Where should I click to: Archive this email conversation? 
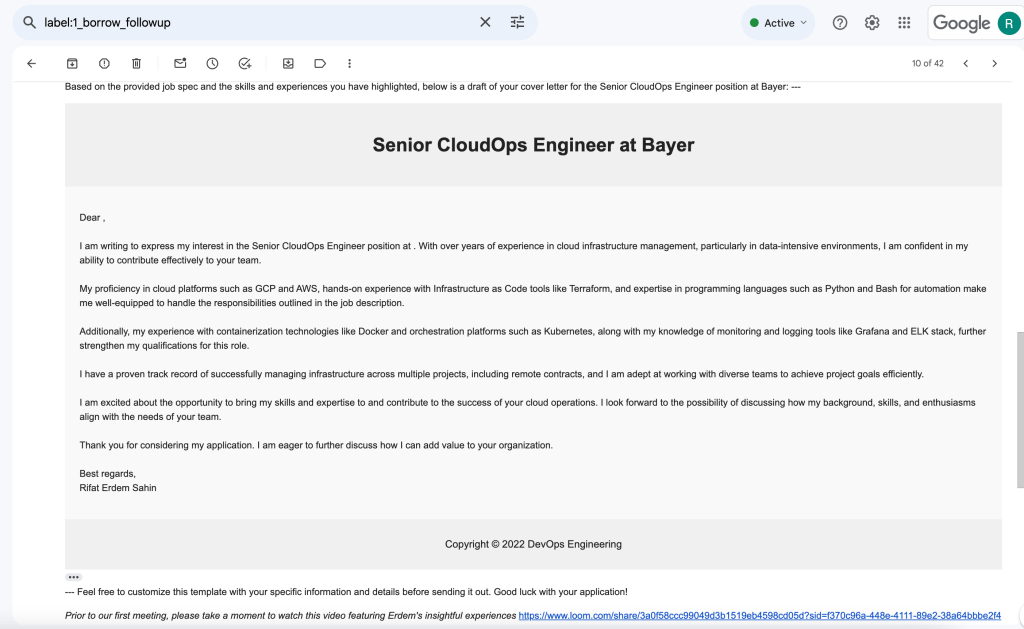pos(72,63)
